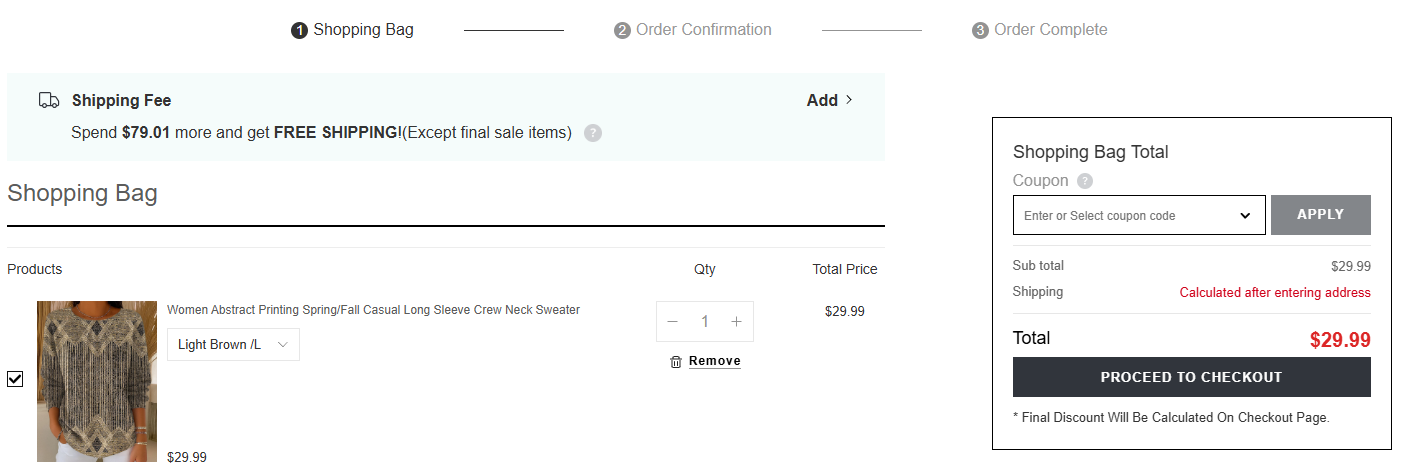Click the shipping truck icon
Image resolution: width=1403 pixels, height=471 pixels.
pos(49,100)
